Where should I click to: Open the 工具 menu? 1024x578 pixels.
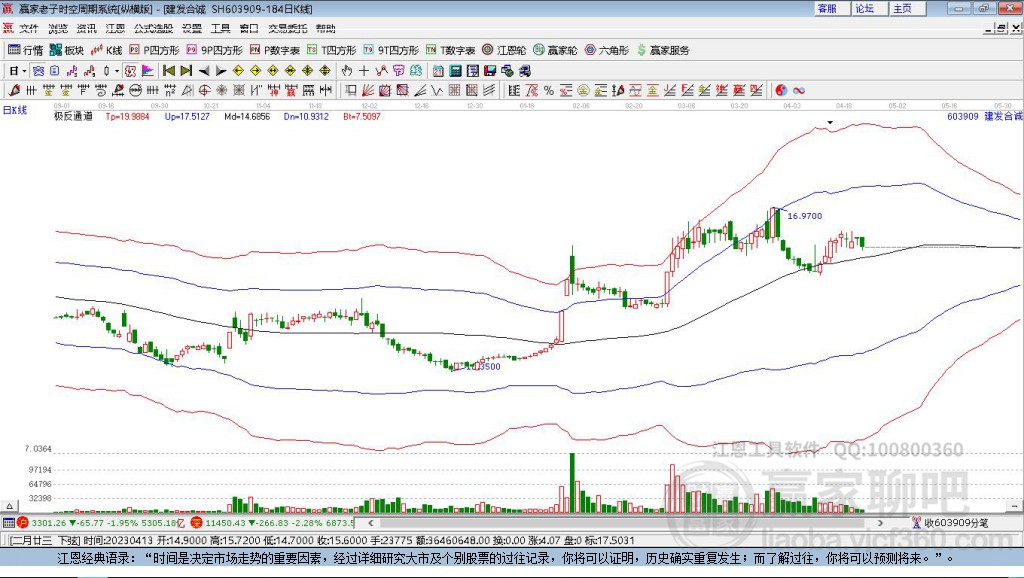221,28
